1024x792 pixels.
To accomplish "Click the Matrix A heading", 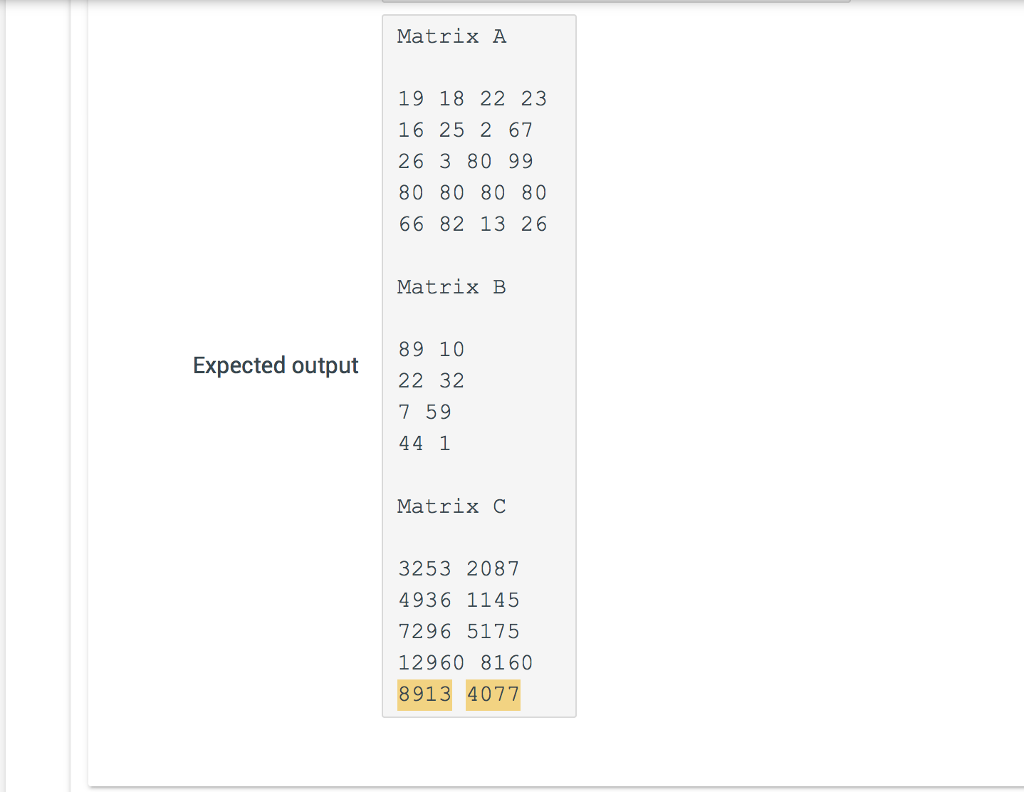I will (451, 36).
